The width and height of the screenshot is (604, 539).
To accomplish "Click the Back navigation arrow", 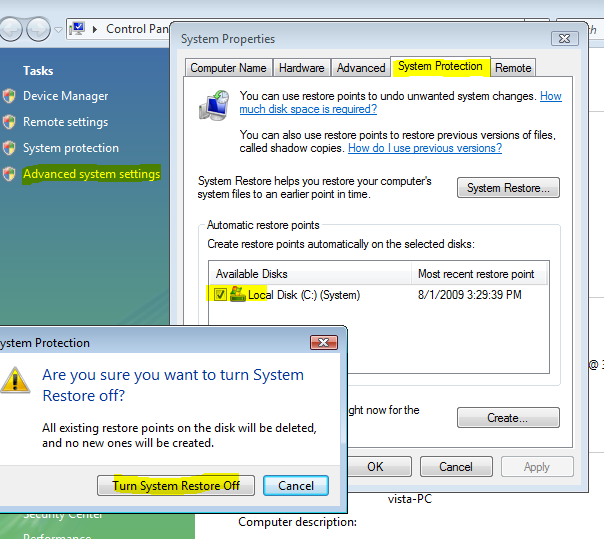I will coord(10,29).
